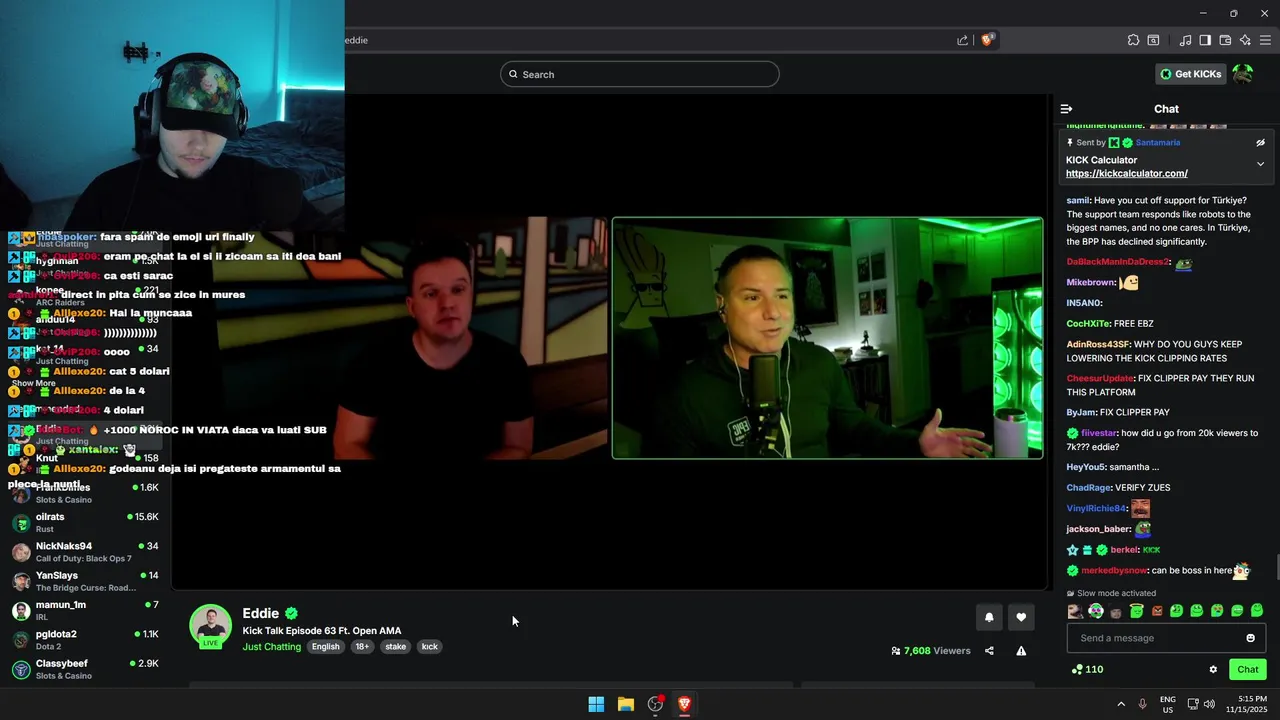Click username fiivestar in chat
The height and width of the screenshot is (720, 1280).
1098,433
